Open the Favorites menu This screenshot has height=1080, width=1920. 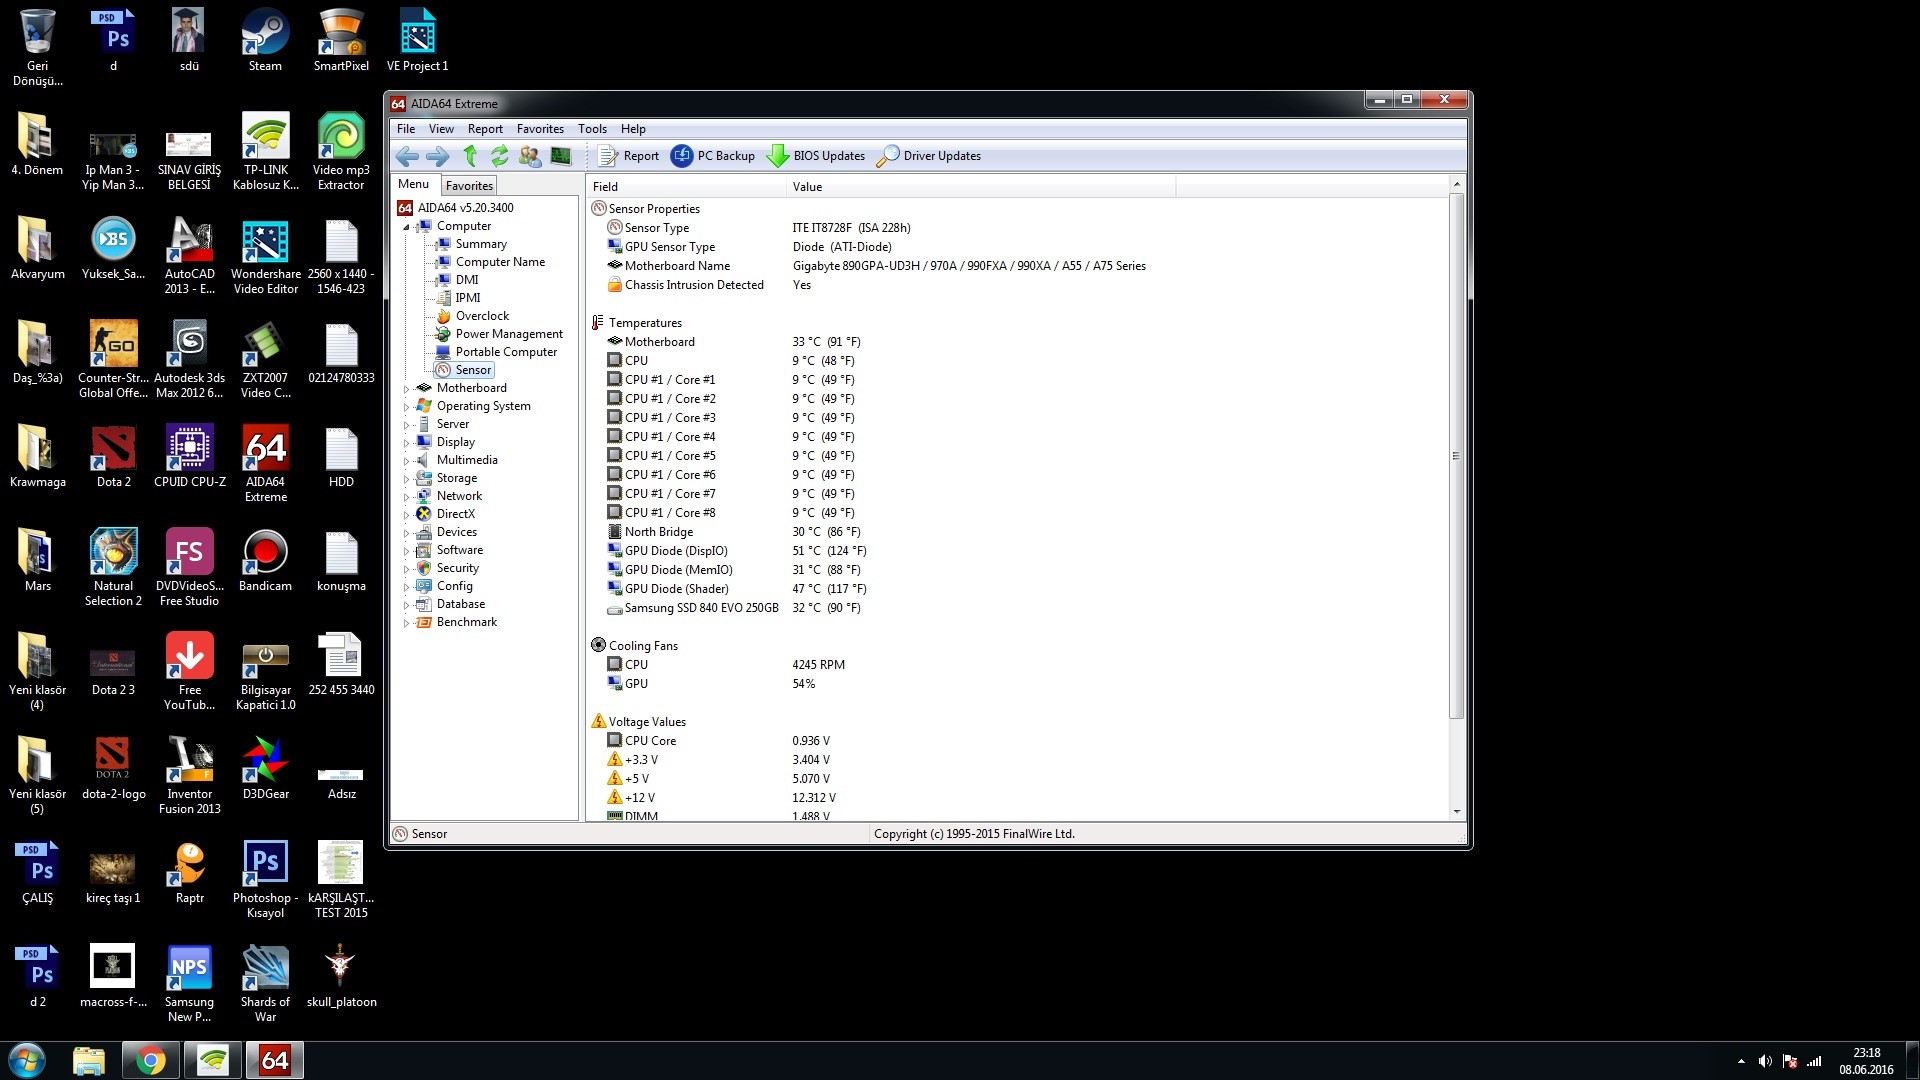540,129
